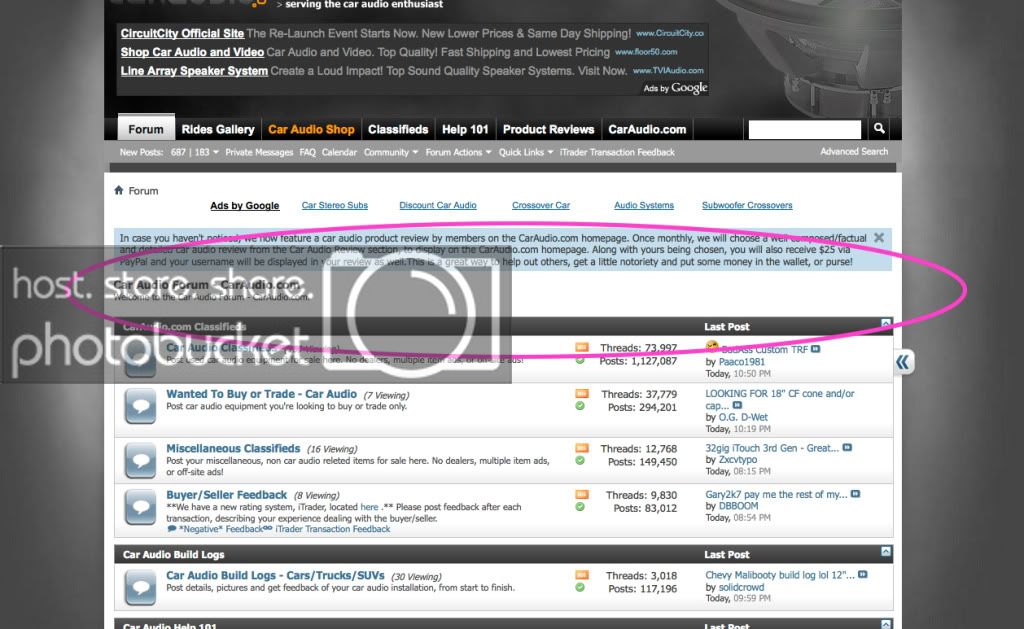The image size is (1024, 629).
Task: Go to last post icon after Gary2k7 thread
Action: [856, 494]
